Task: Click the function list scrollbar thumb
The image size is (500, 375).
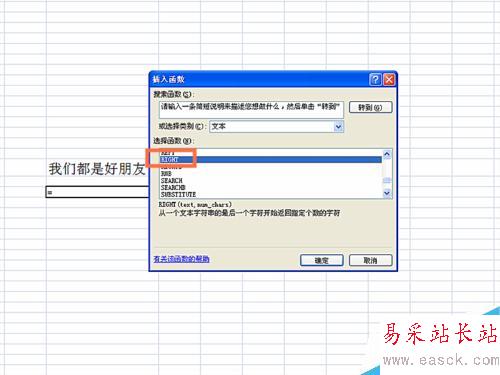Action: click(387, 180)
